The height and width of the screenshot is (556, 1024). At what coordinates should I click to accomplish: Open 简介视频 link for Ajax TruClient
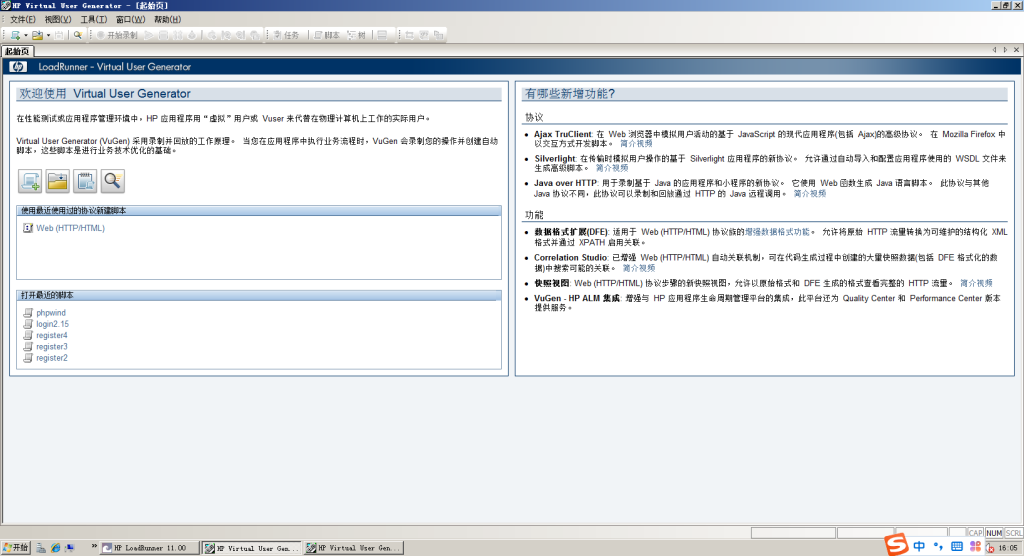pos(636,144)
